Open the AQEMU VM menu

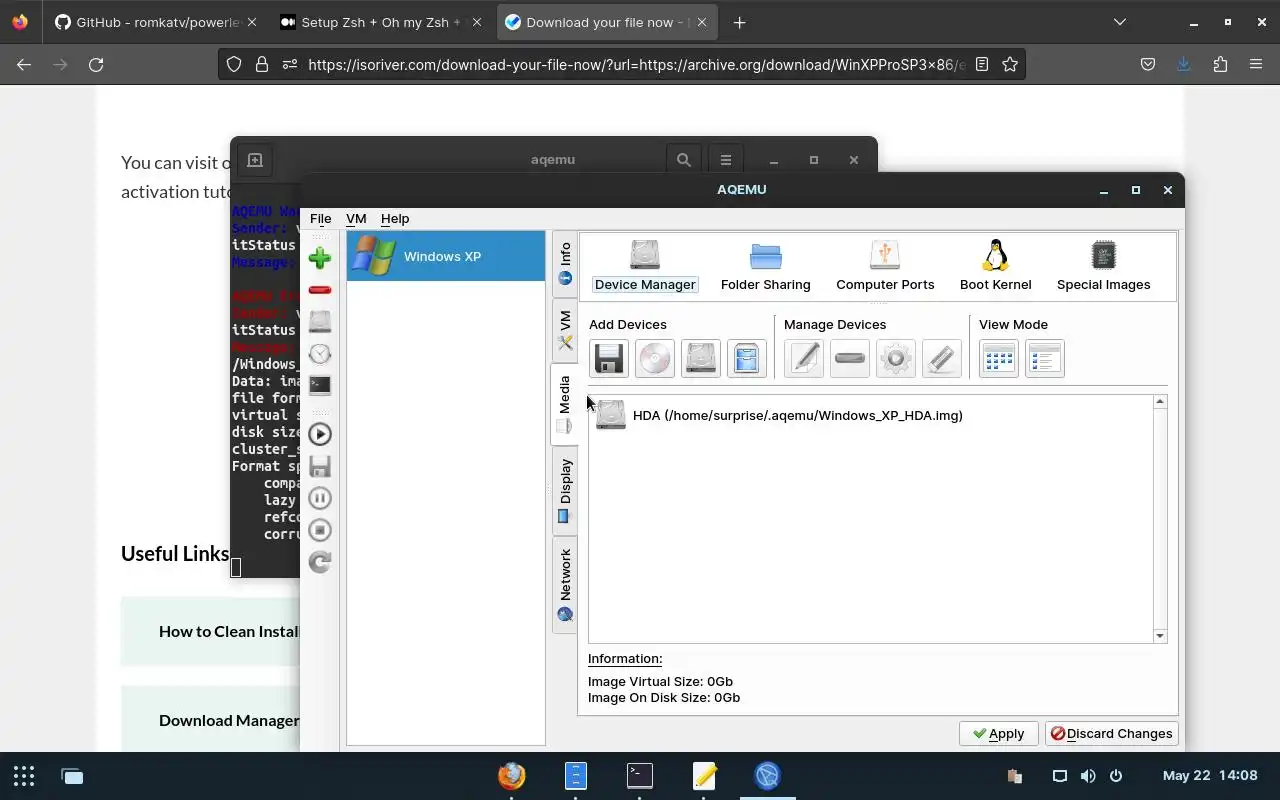tap(356, 218)
